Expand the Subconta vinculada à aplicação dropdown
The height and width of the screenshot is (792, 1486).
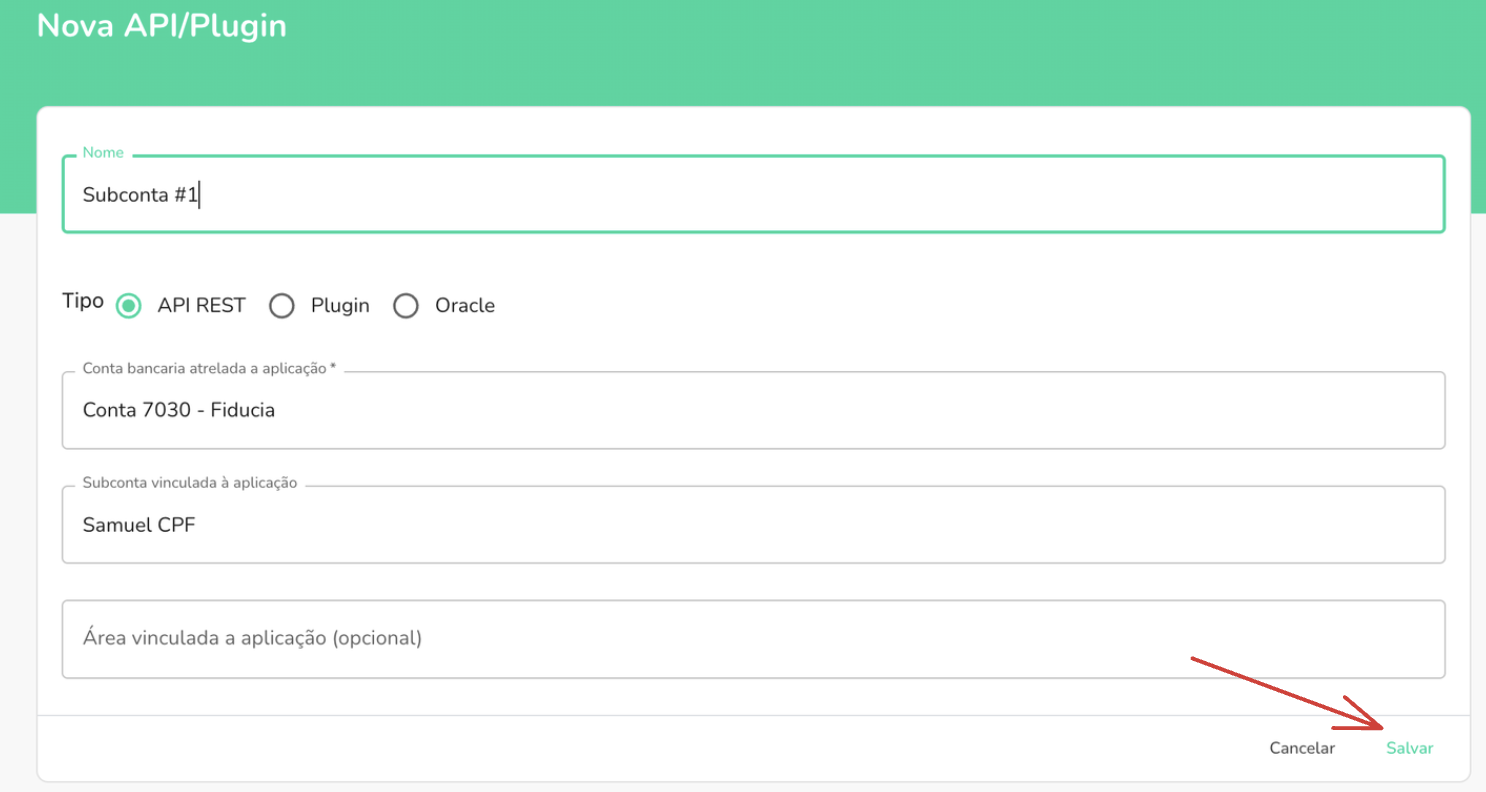[753, 525]
